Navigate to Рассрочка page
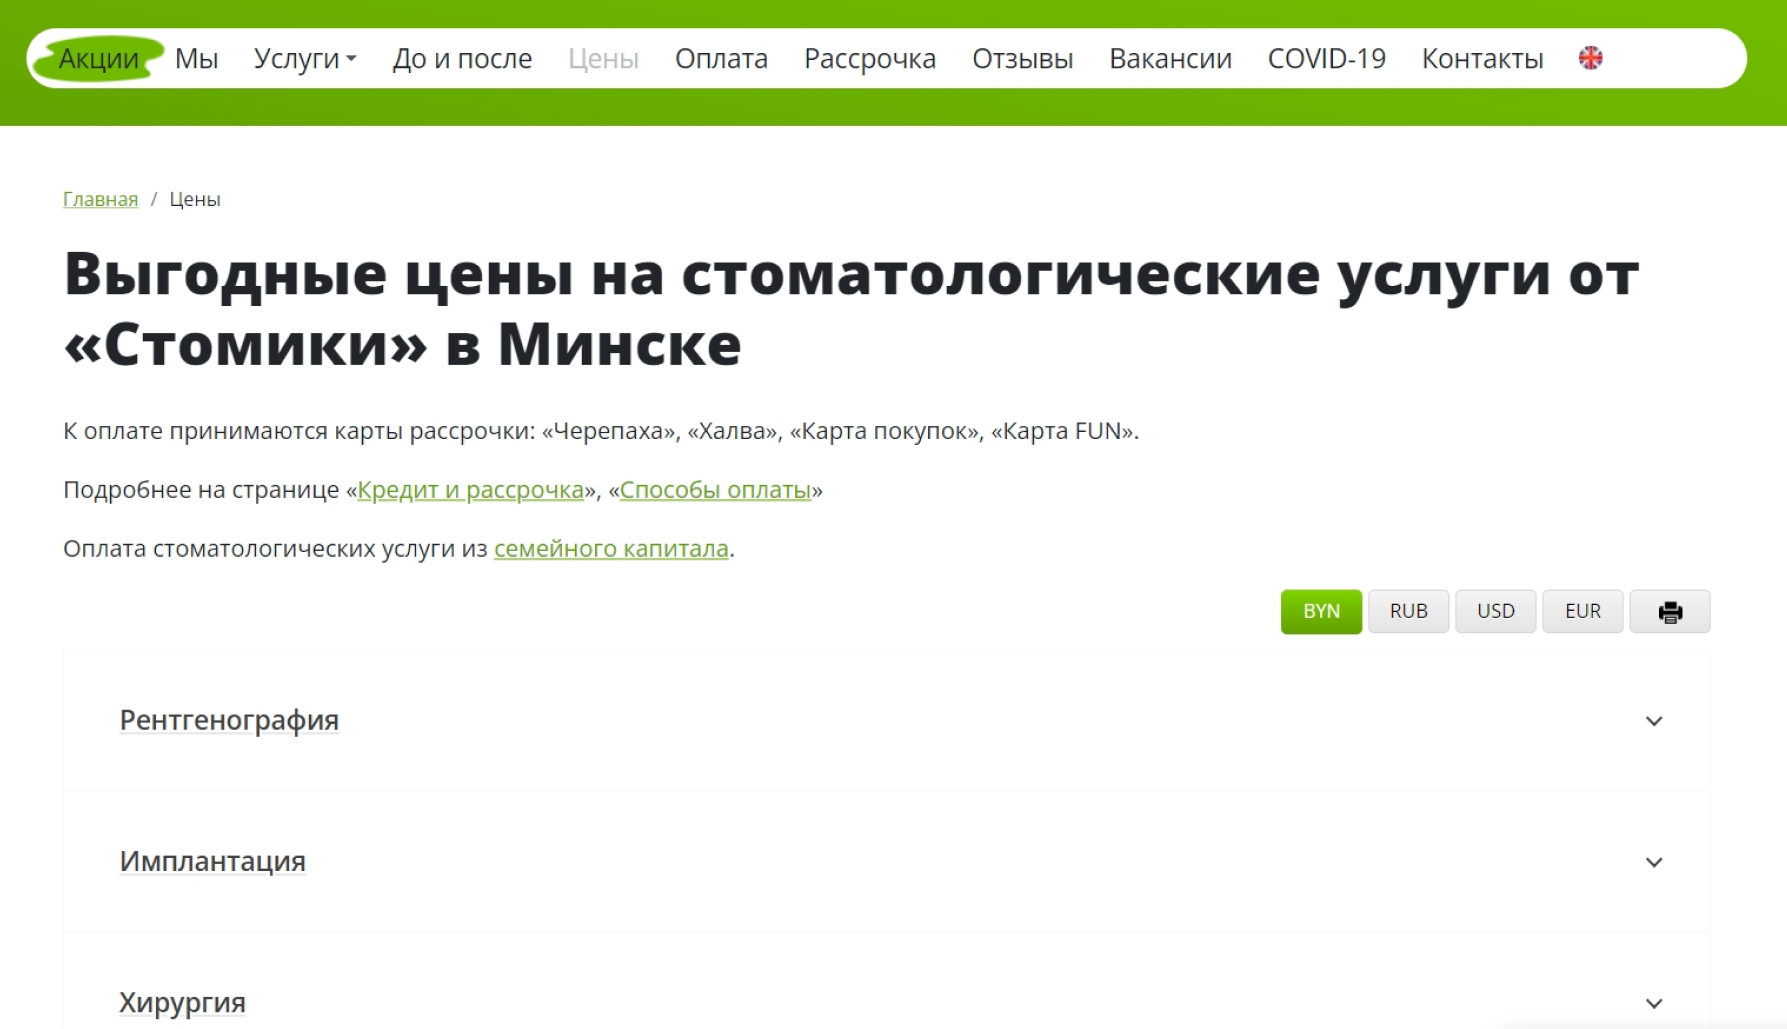The image size is (1787, 1029). [x=870, y=59]
